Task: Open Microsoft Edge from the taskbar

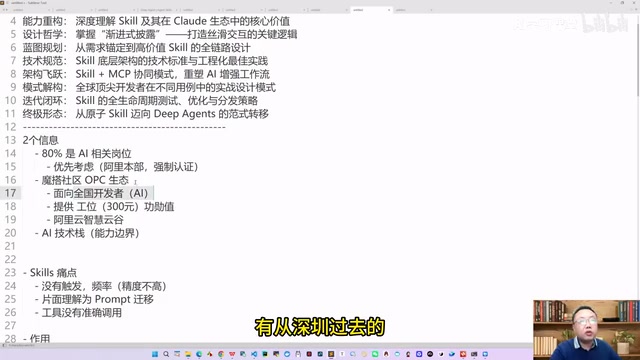Action: [x=199, y=354]
